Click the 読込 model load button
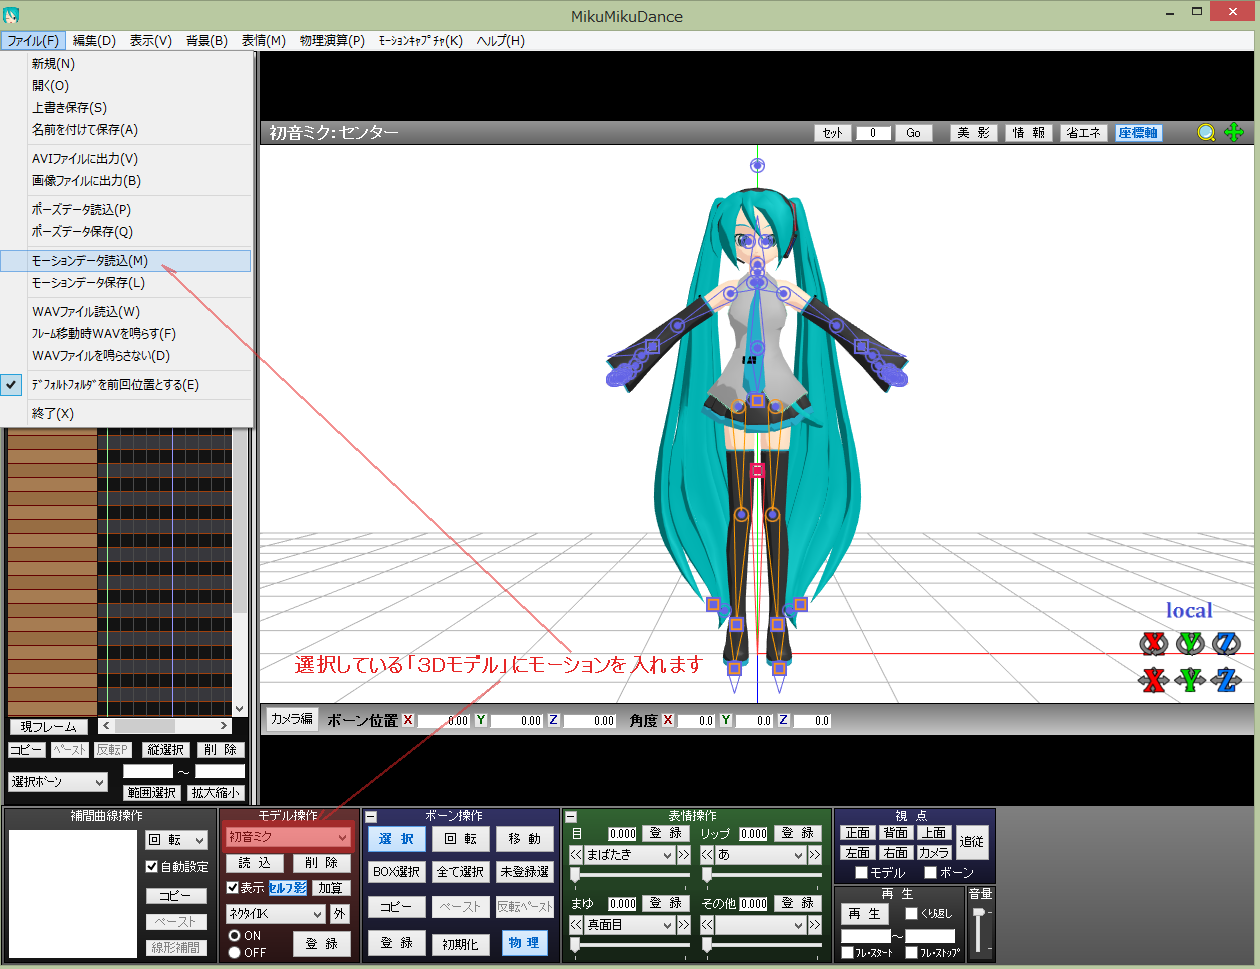The width and height of the screenshot is (1260, 969). [x=255, y=863]
